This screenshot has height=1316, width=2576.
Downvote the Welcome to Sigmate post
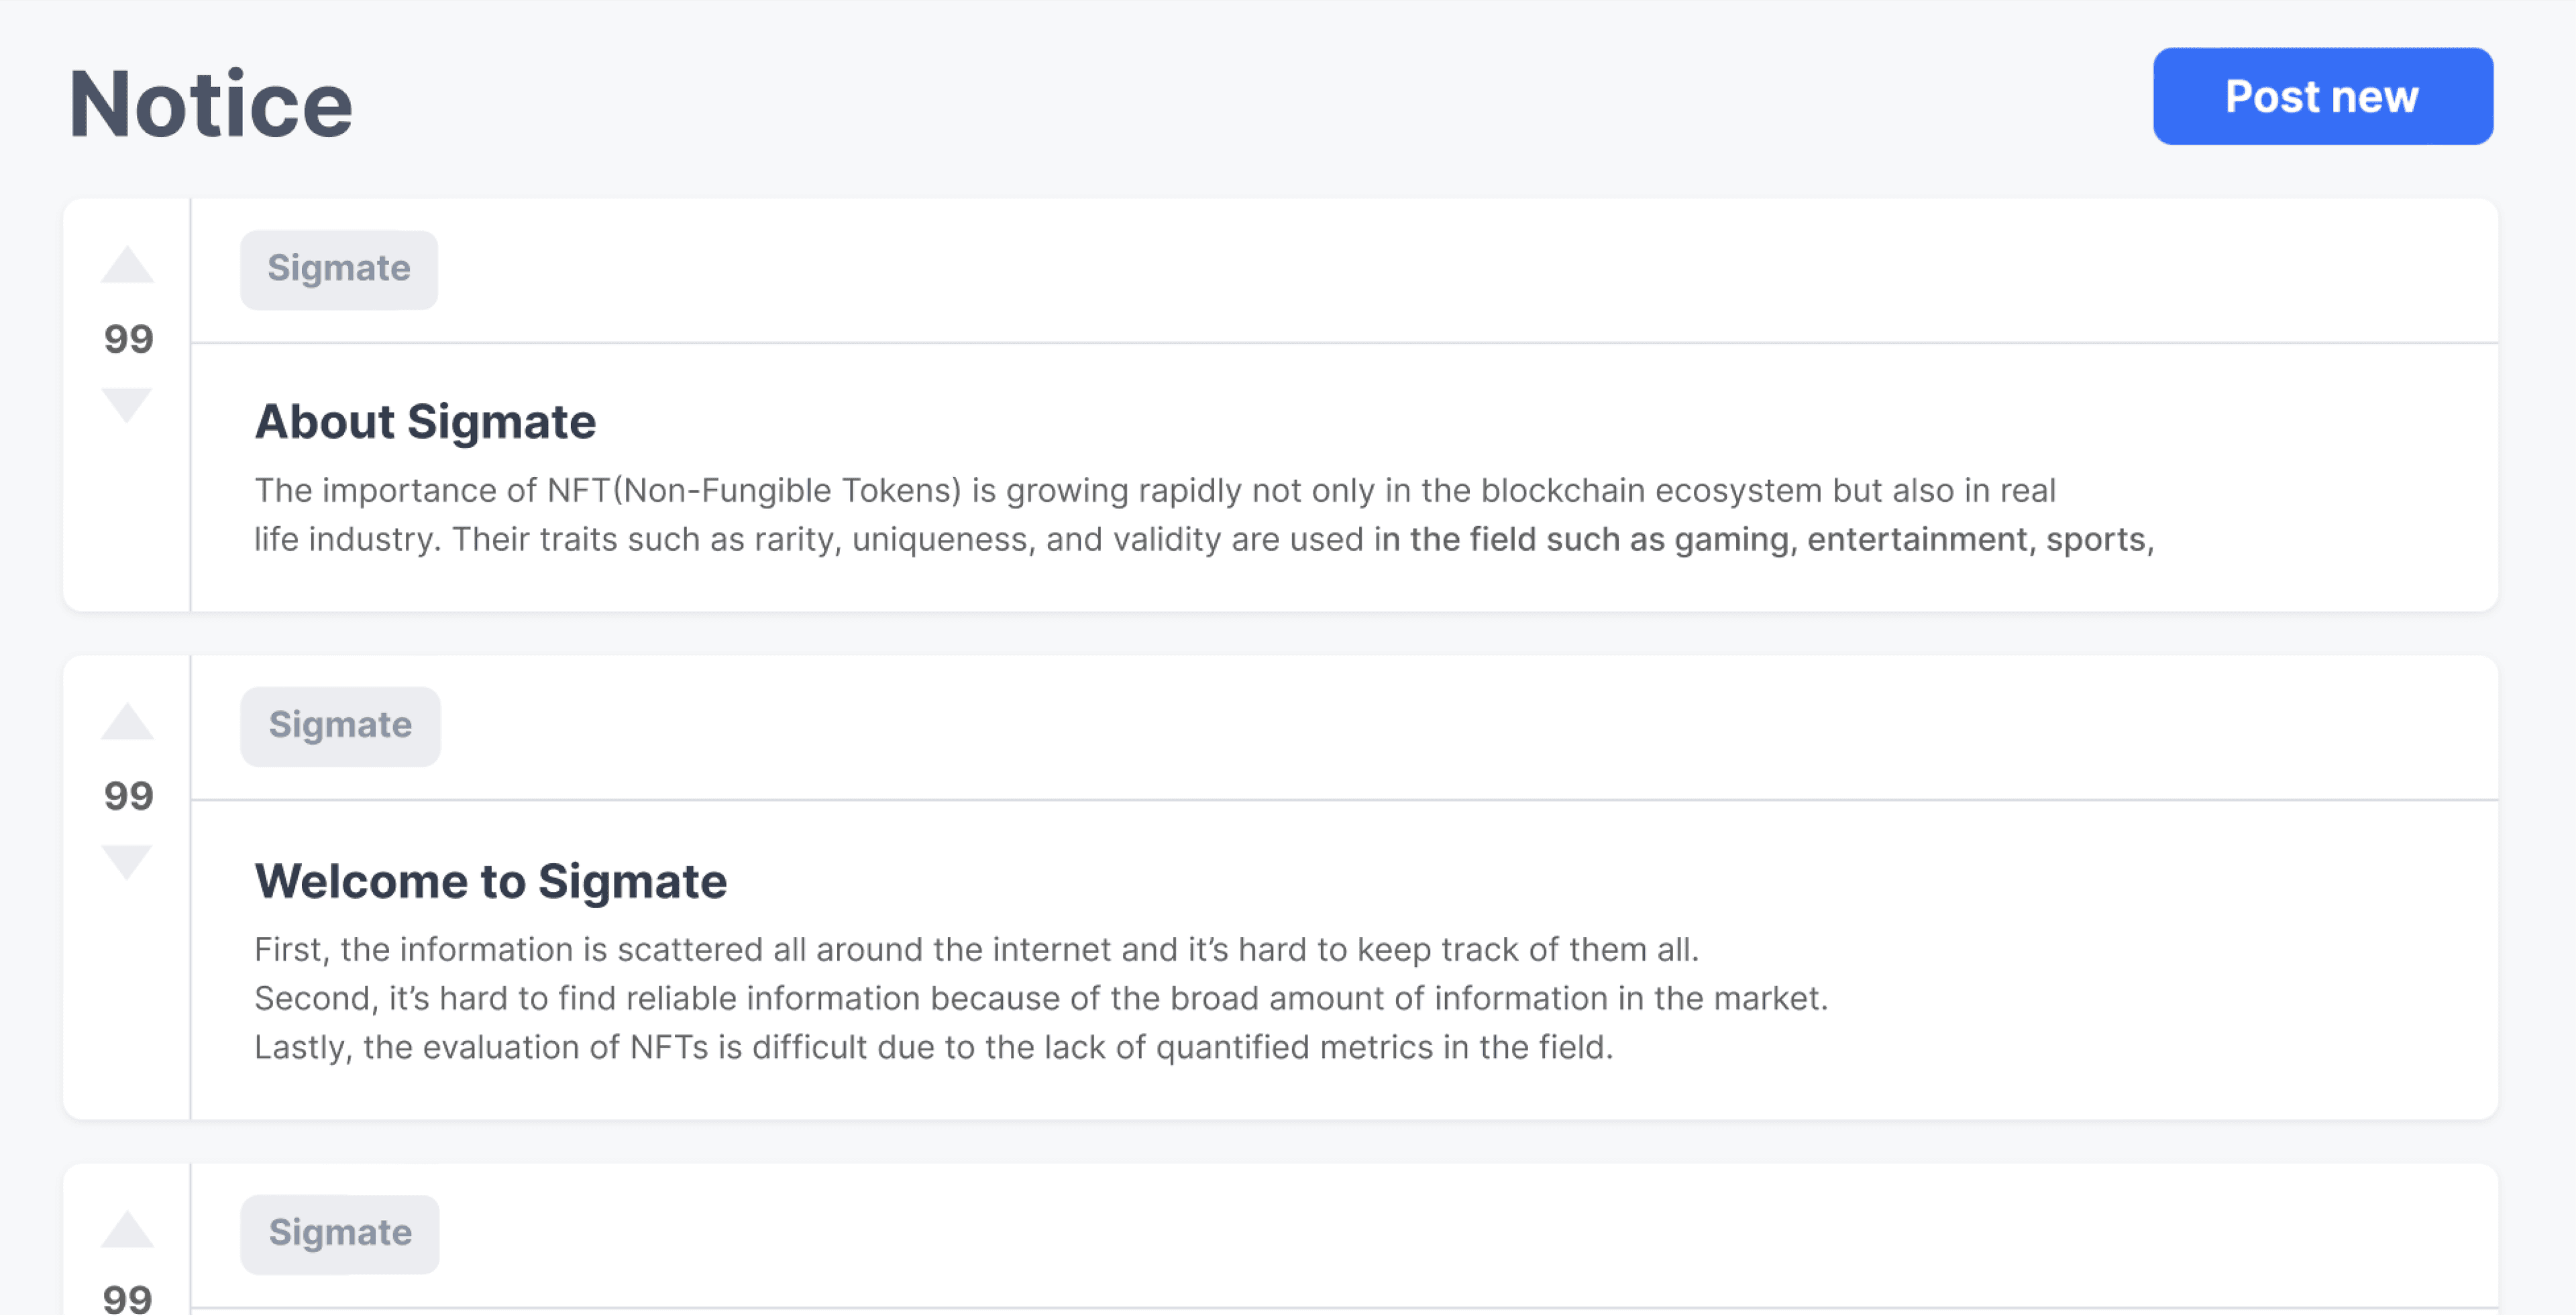(128, 861)
